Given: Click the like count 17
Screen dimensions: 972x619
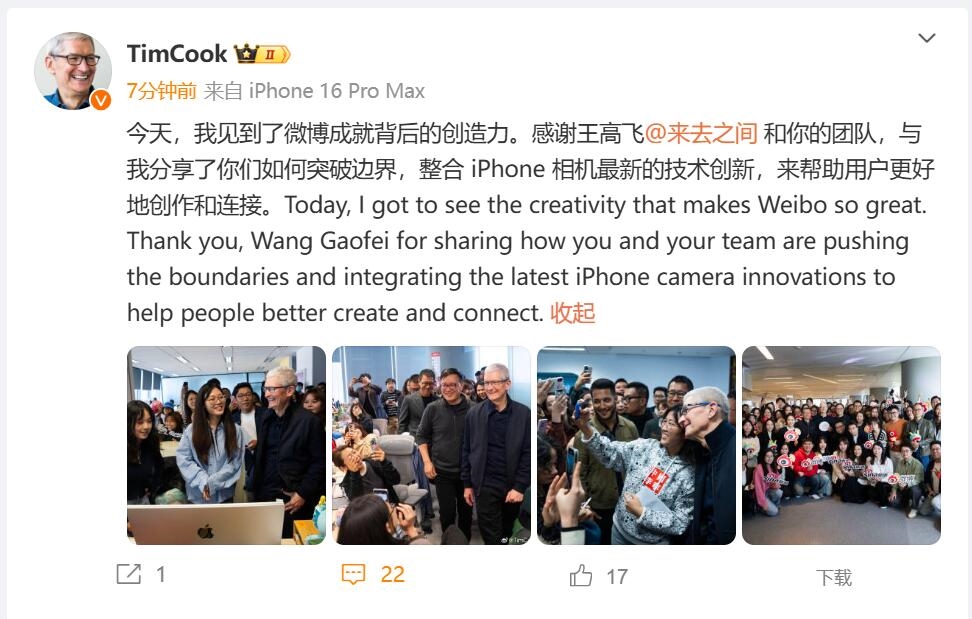Looking at the screenshot, I should click(x=617, y=577).
